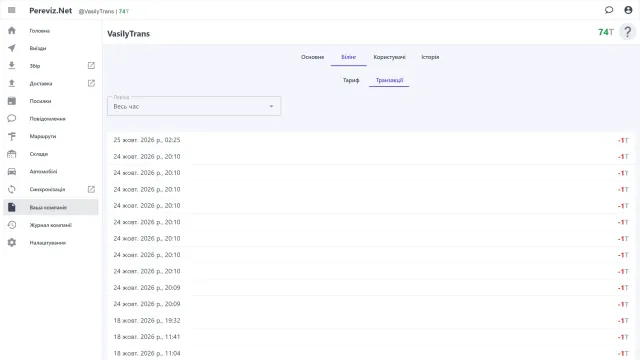Open the Тариф sub-tab
Image resolution: width=640 pixels, height=360 pixels.
351,80
